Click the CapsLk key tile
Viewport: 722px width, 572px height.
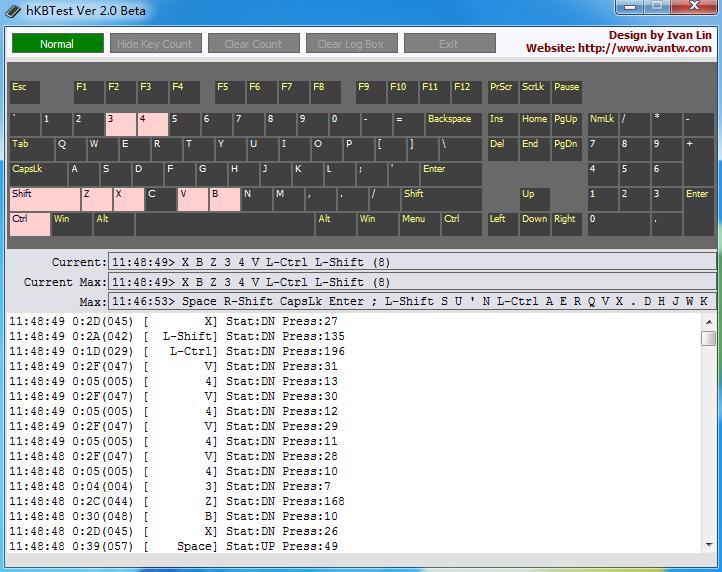(x=38, y=174)
